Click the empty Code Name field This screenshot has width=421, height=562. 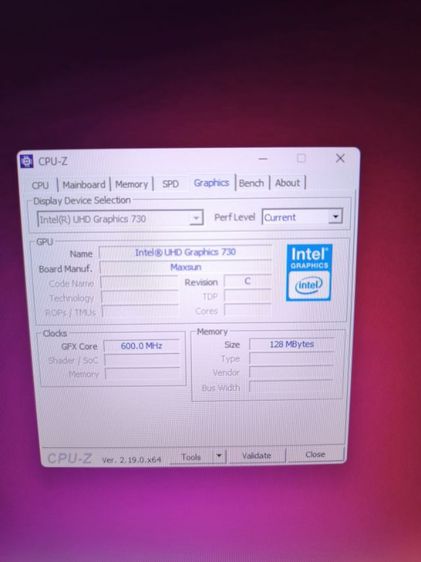(x=139, y=283)
